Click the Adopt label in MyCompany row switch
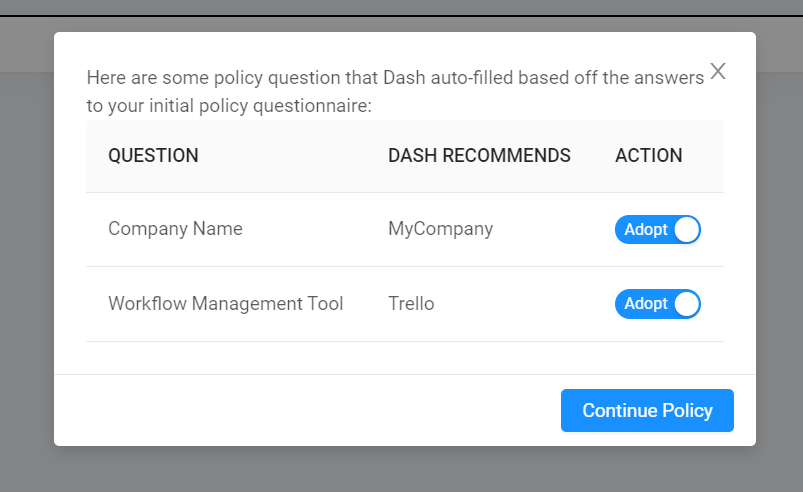Image resolution: width=803 pixels, height=492 pixels. (645, 229)
